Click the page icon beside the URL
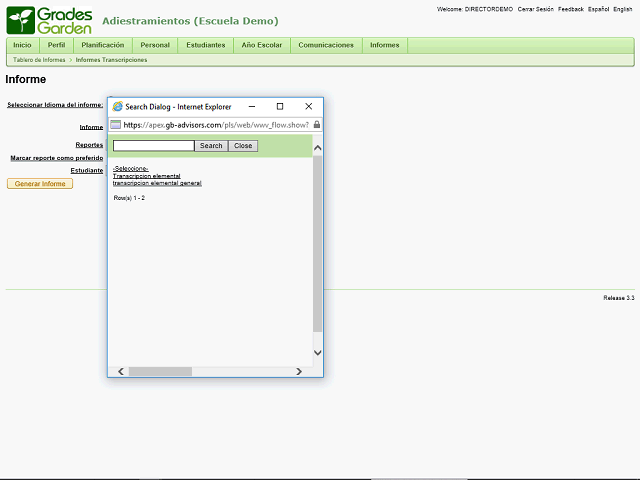The width and height of the screenshot is (640, 480). tap(116, 125)
